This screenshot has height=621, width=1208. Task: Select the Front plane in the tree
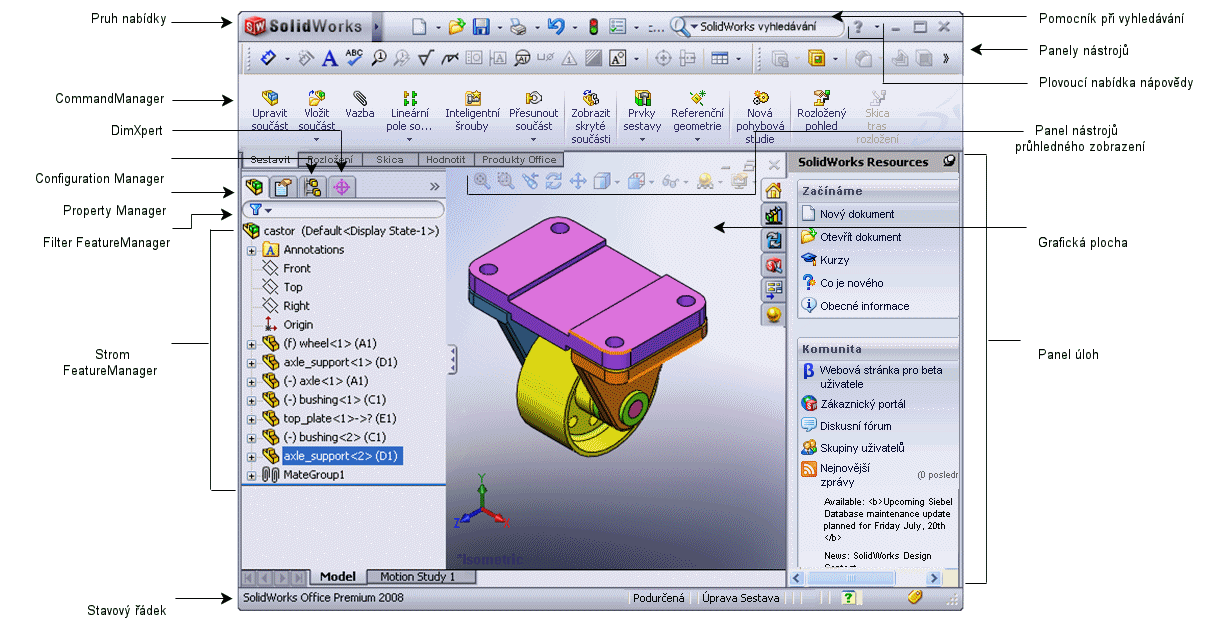point(297,268)
